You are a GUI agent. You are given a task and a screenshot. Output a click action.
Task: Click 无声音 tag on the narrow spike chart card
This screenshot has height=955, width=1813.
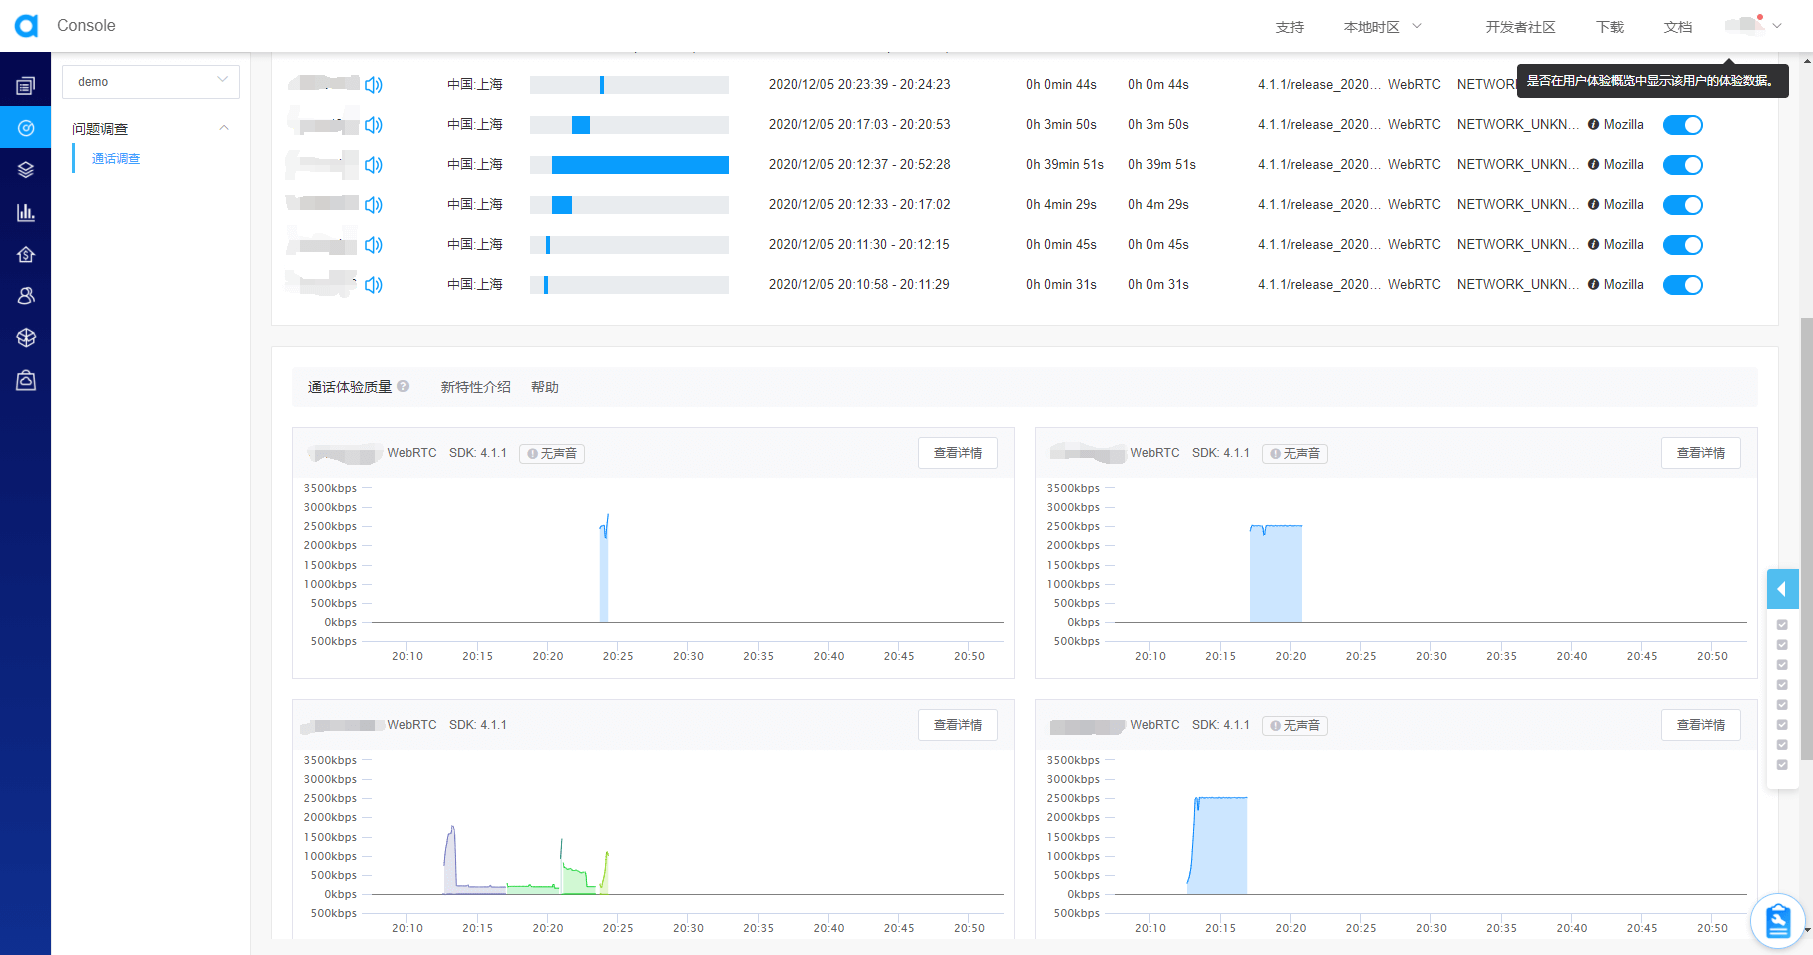552,454
